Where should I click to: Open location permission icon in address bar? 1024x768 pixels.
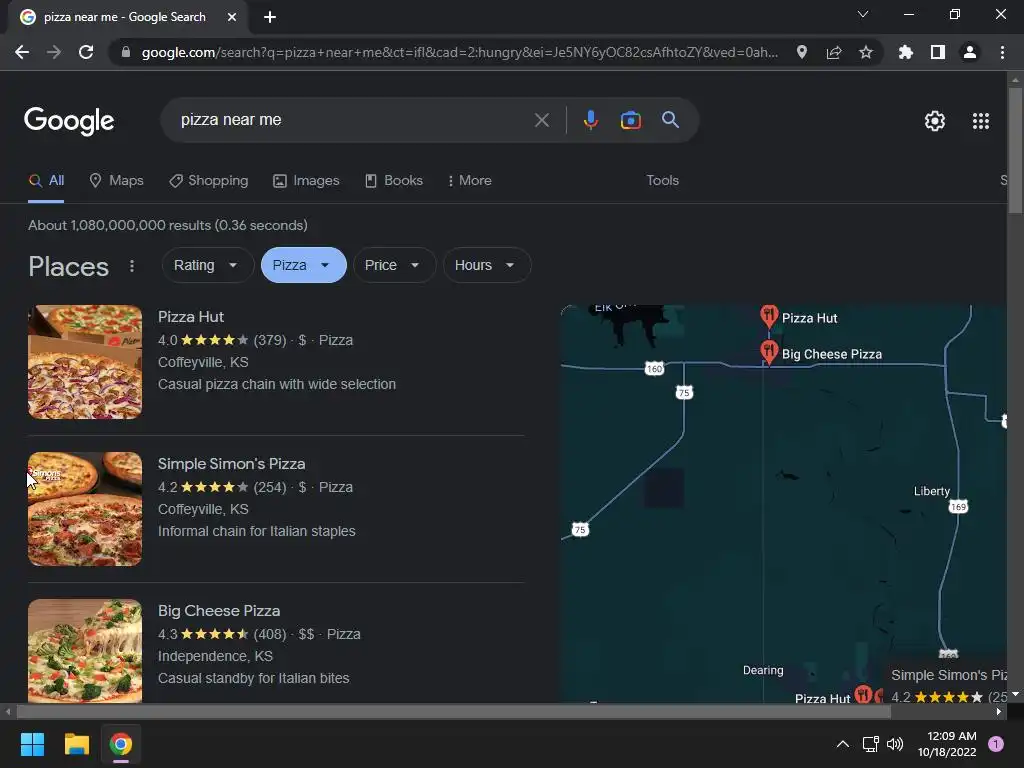coord(802,52)
